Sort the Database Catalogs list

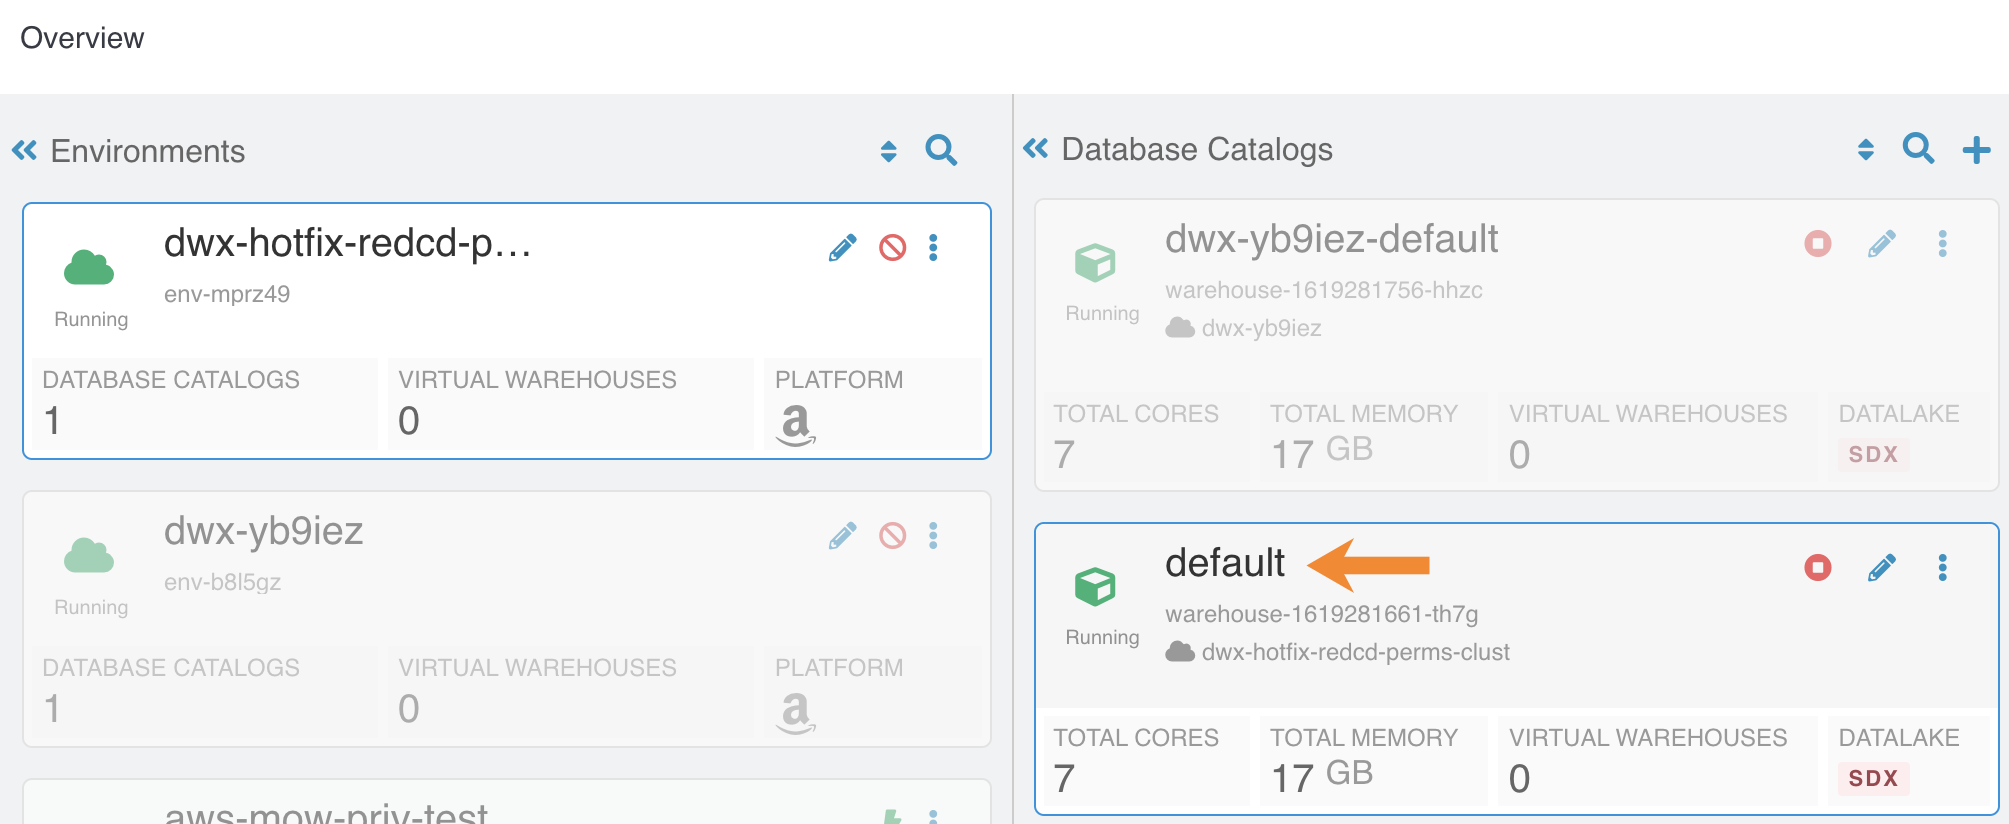click(1865, 149)
